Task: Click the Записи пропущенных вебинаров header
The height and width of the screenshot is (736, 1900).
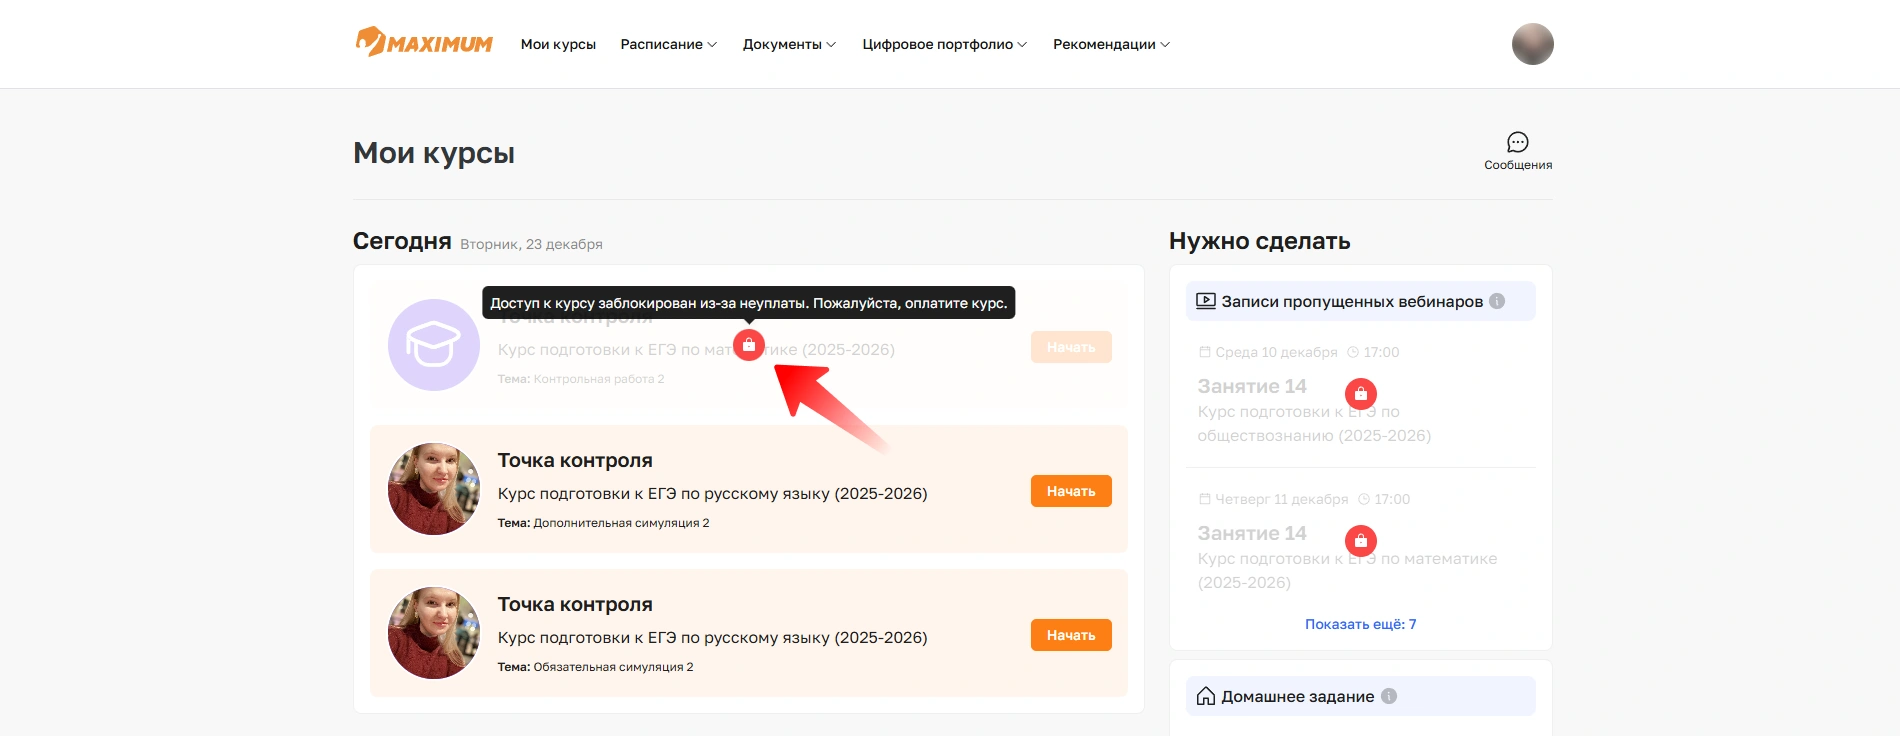Action: click(x=1351, y=301)
